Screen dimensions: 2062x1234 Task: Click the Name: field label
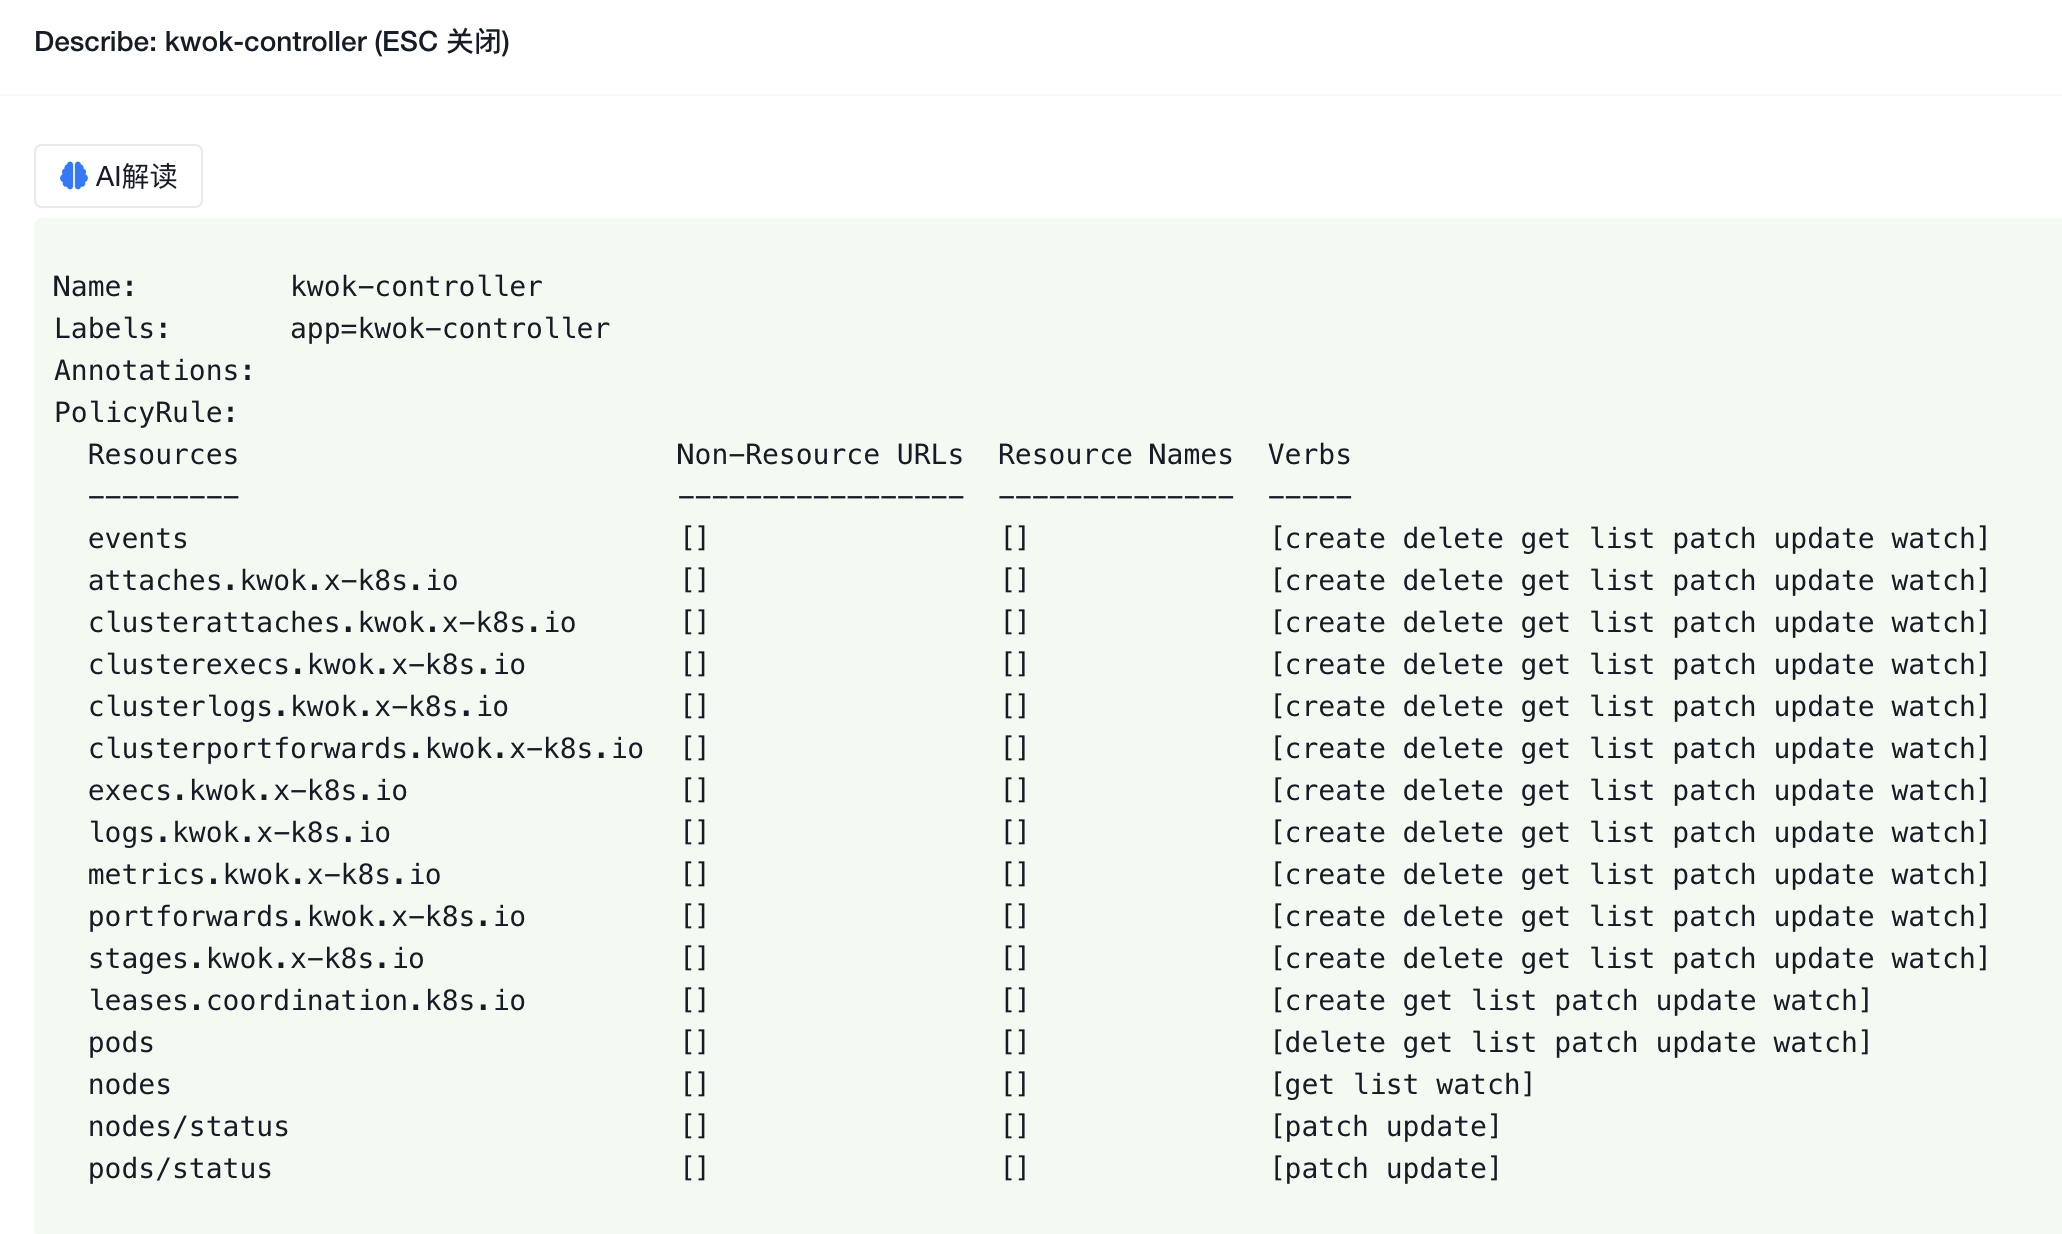[x=95, y=287]
